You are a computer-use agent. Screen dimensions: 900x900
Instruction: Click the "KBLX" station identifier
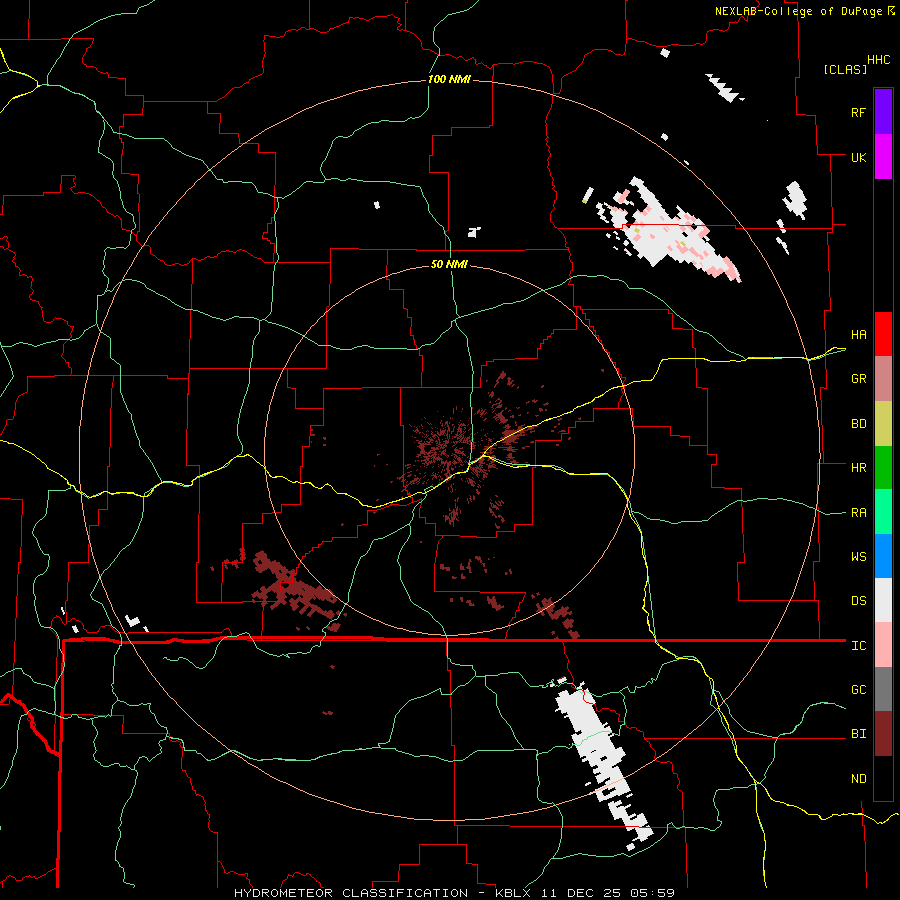tap(514, 893)
